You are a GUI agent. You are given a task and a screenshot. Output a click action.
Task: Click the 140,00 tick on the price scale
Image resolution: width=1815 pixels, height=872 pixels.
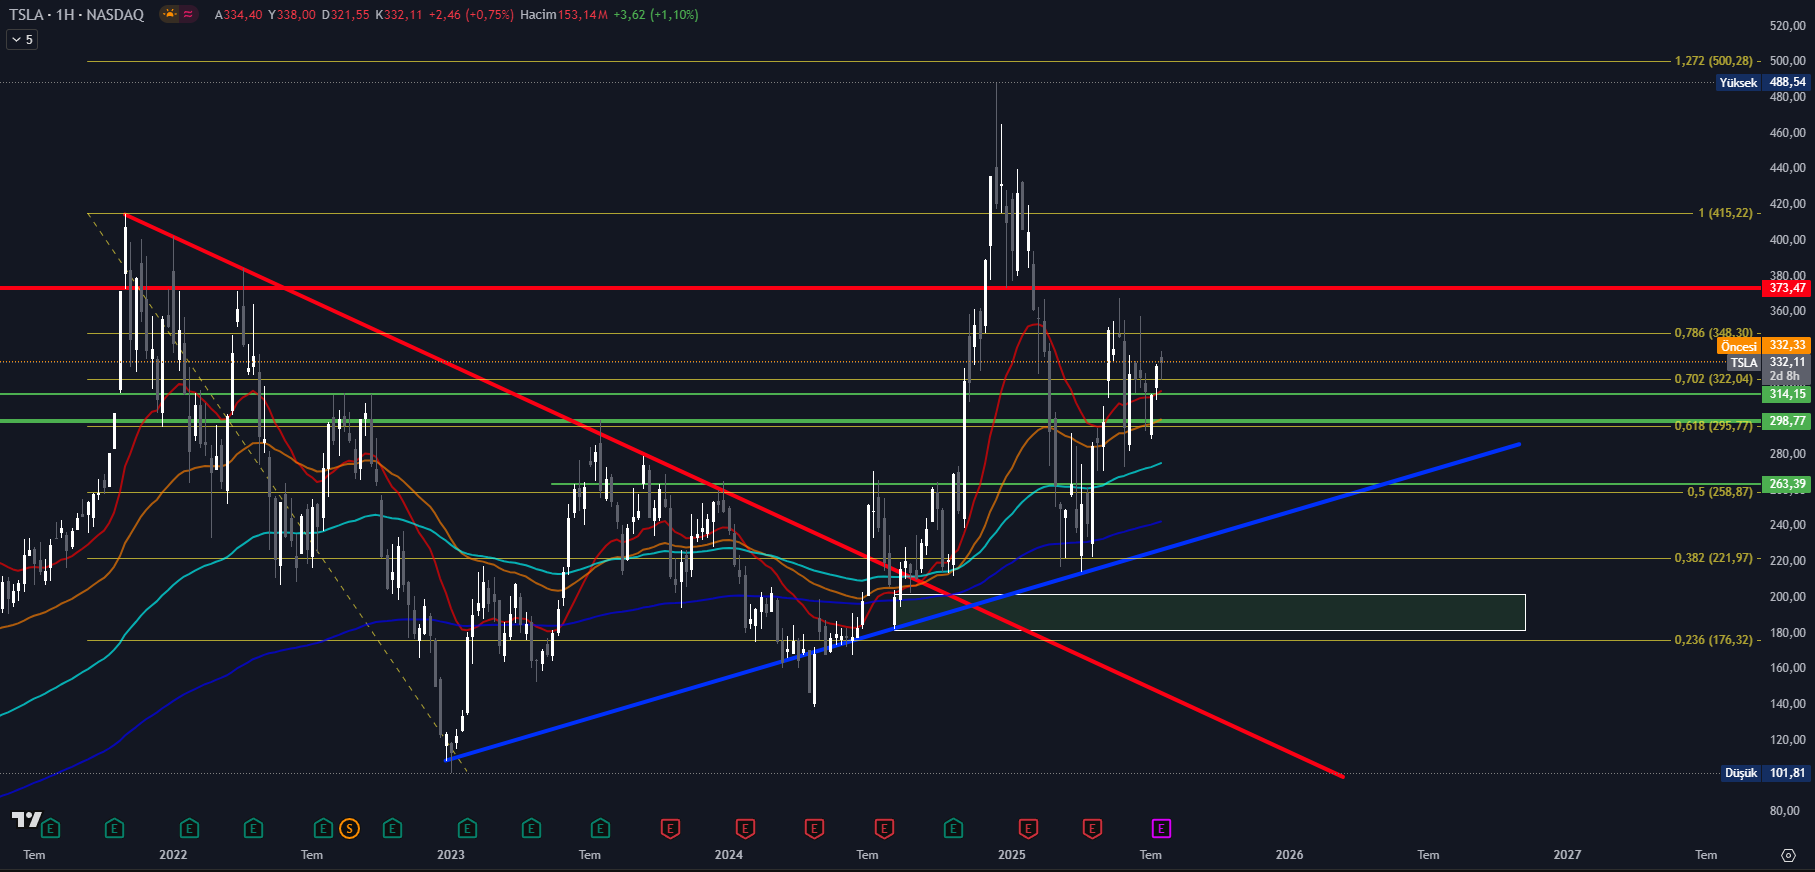coord(1787,704)
